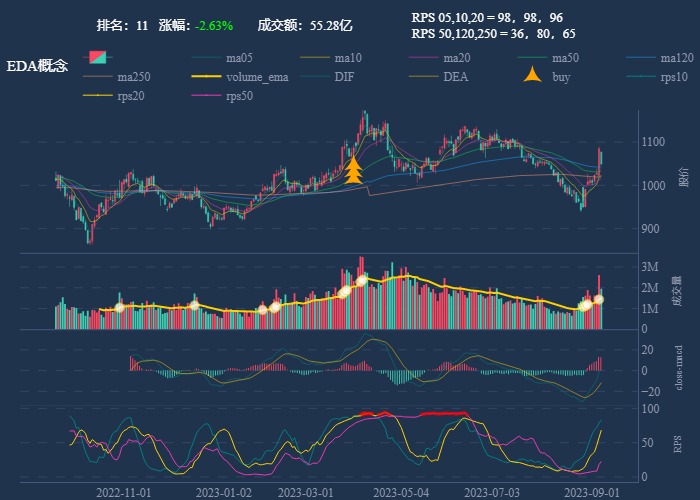Click the 2022-11-01 date axis label

point(124,493)
